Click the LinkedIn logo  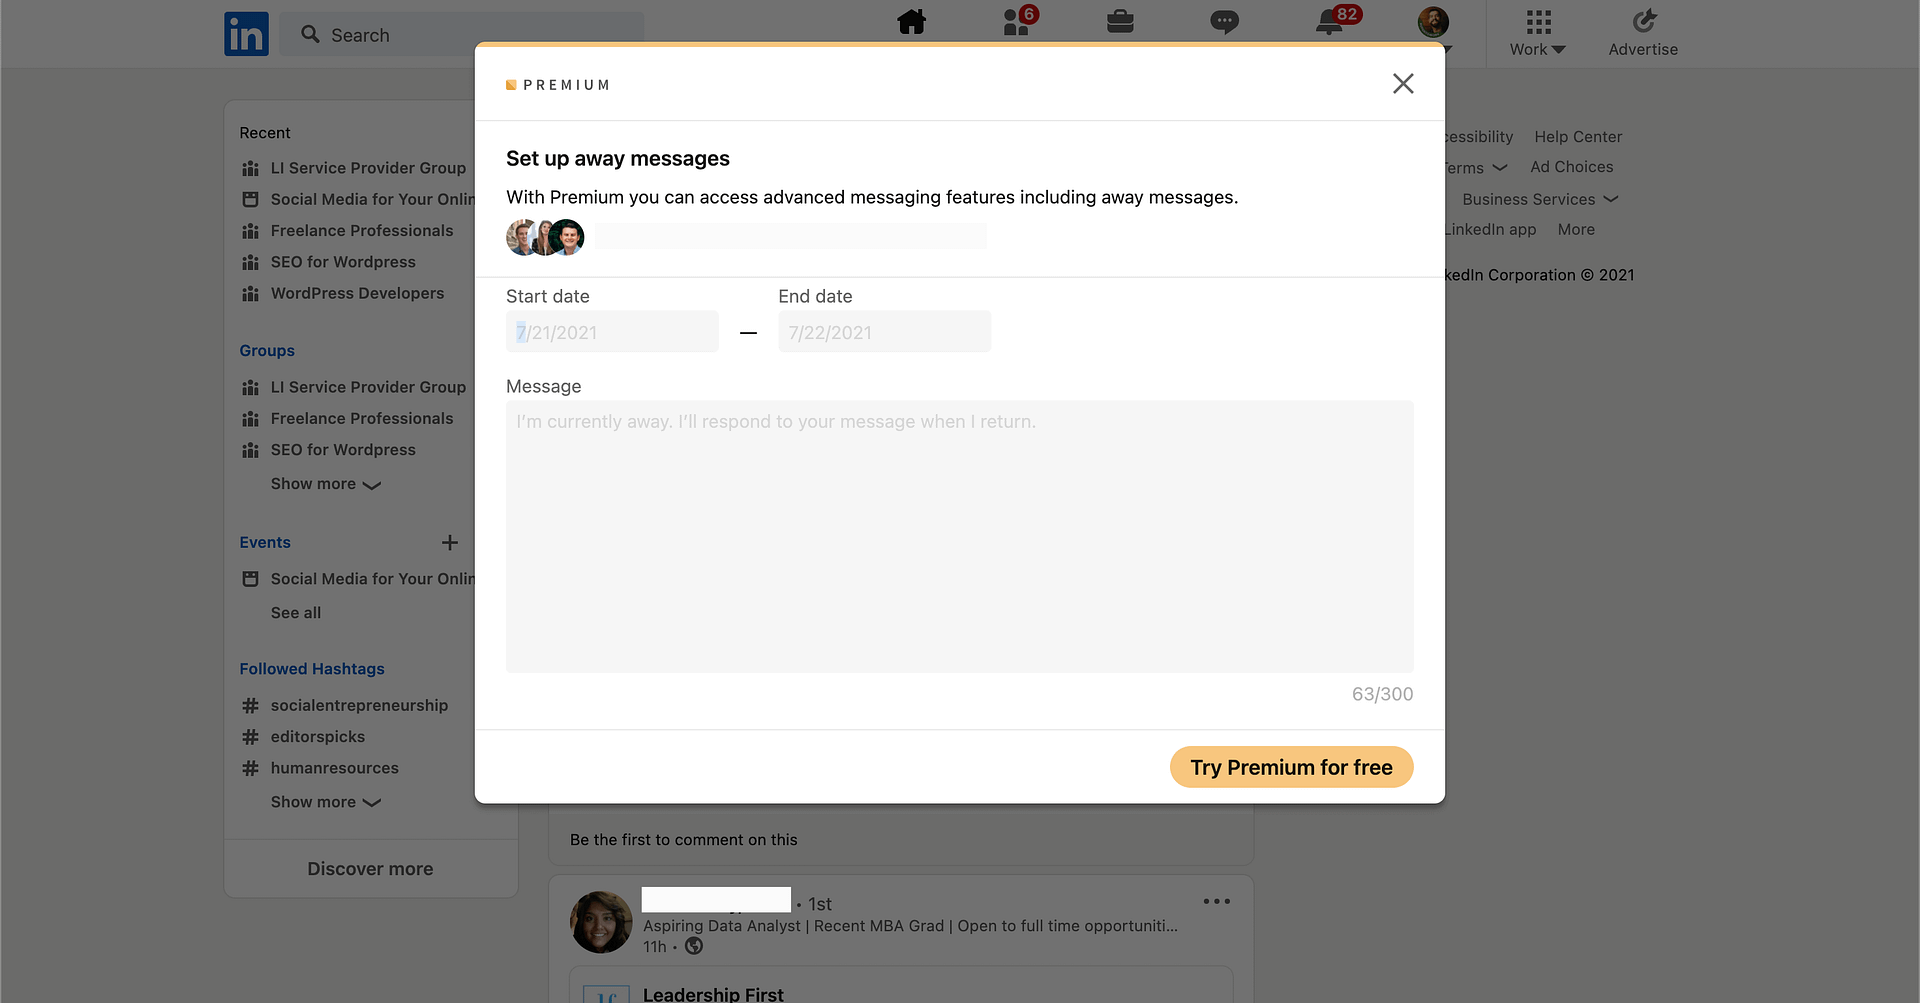tap(246, 33)
